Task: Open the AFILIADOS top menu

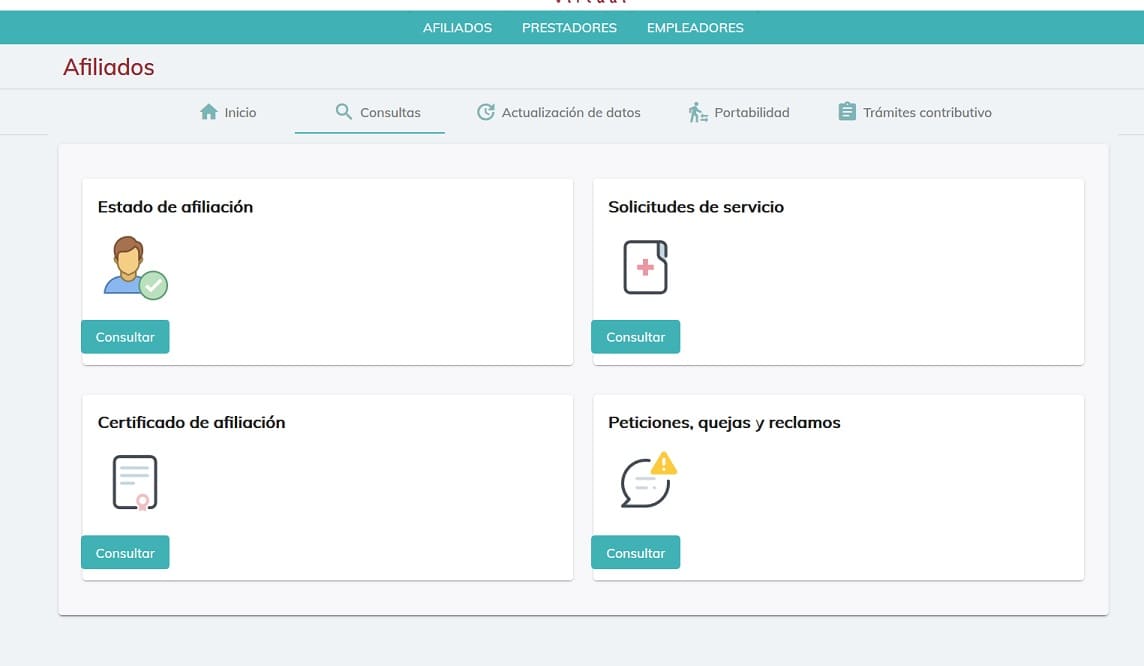Action: [x=457, y=28]
